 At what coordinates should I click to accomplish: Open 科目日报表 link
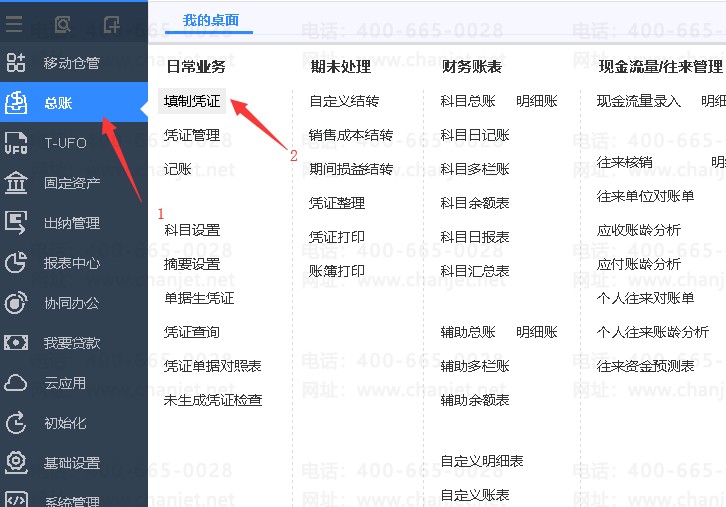475,237
